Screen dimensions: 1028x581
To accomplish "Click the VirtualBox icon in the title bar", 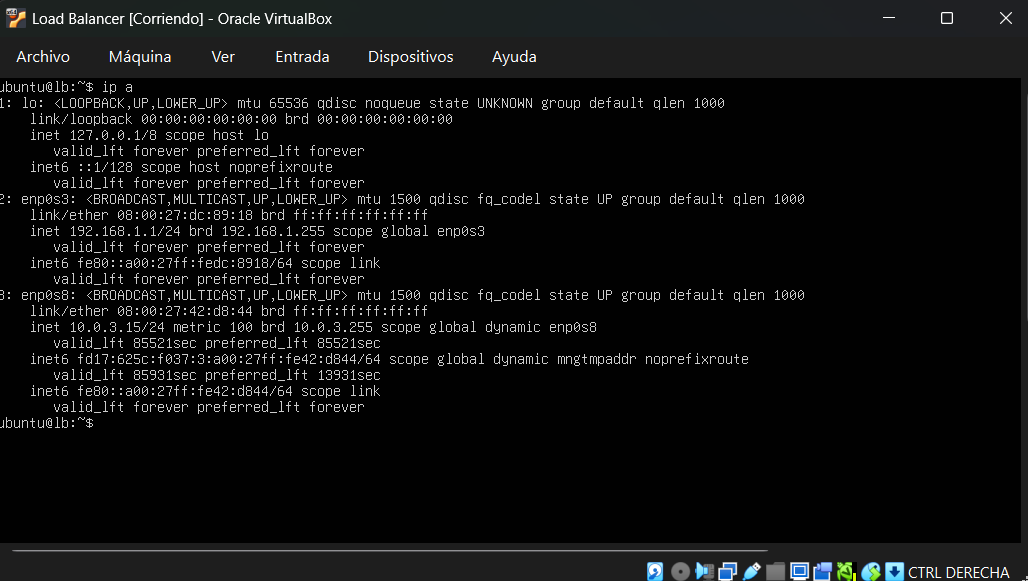I will [16, 19].
